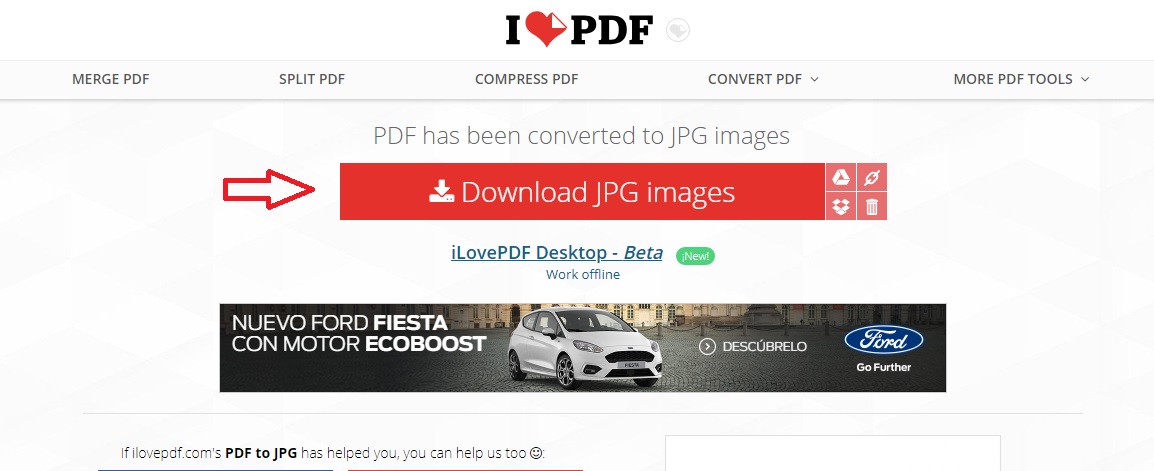Delete the files with the trash icon
The height and width of the screenshot is (471, 1154).
click(x=872, y=206)
